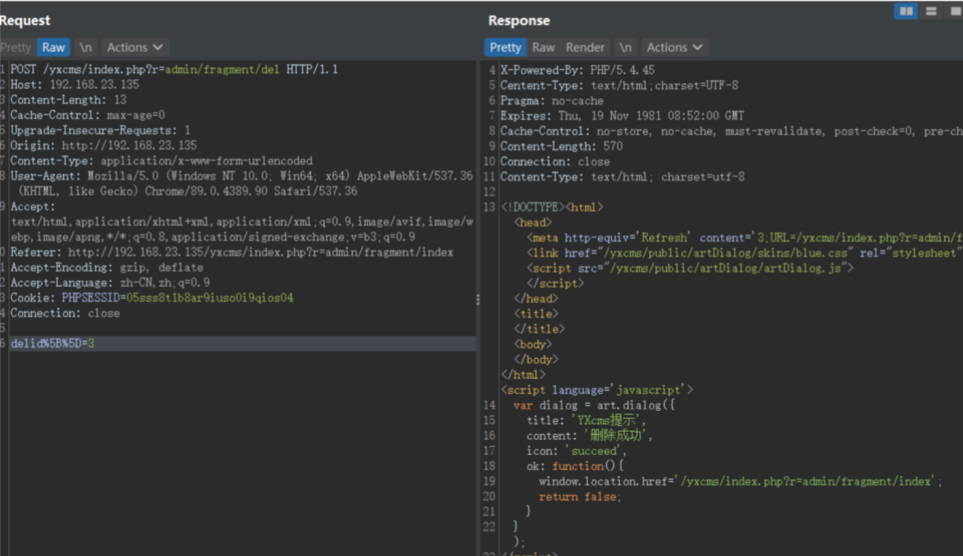Screen dimensions: 963x556
Task: Click the Upgrade-Insecure-Requests header line
Action: click(x=100, y=130)
